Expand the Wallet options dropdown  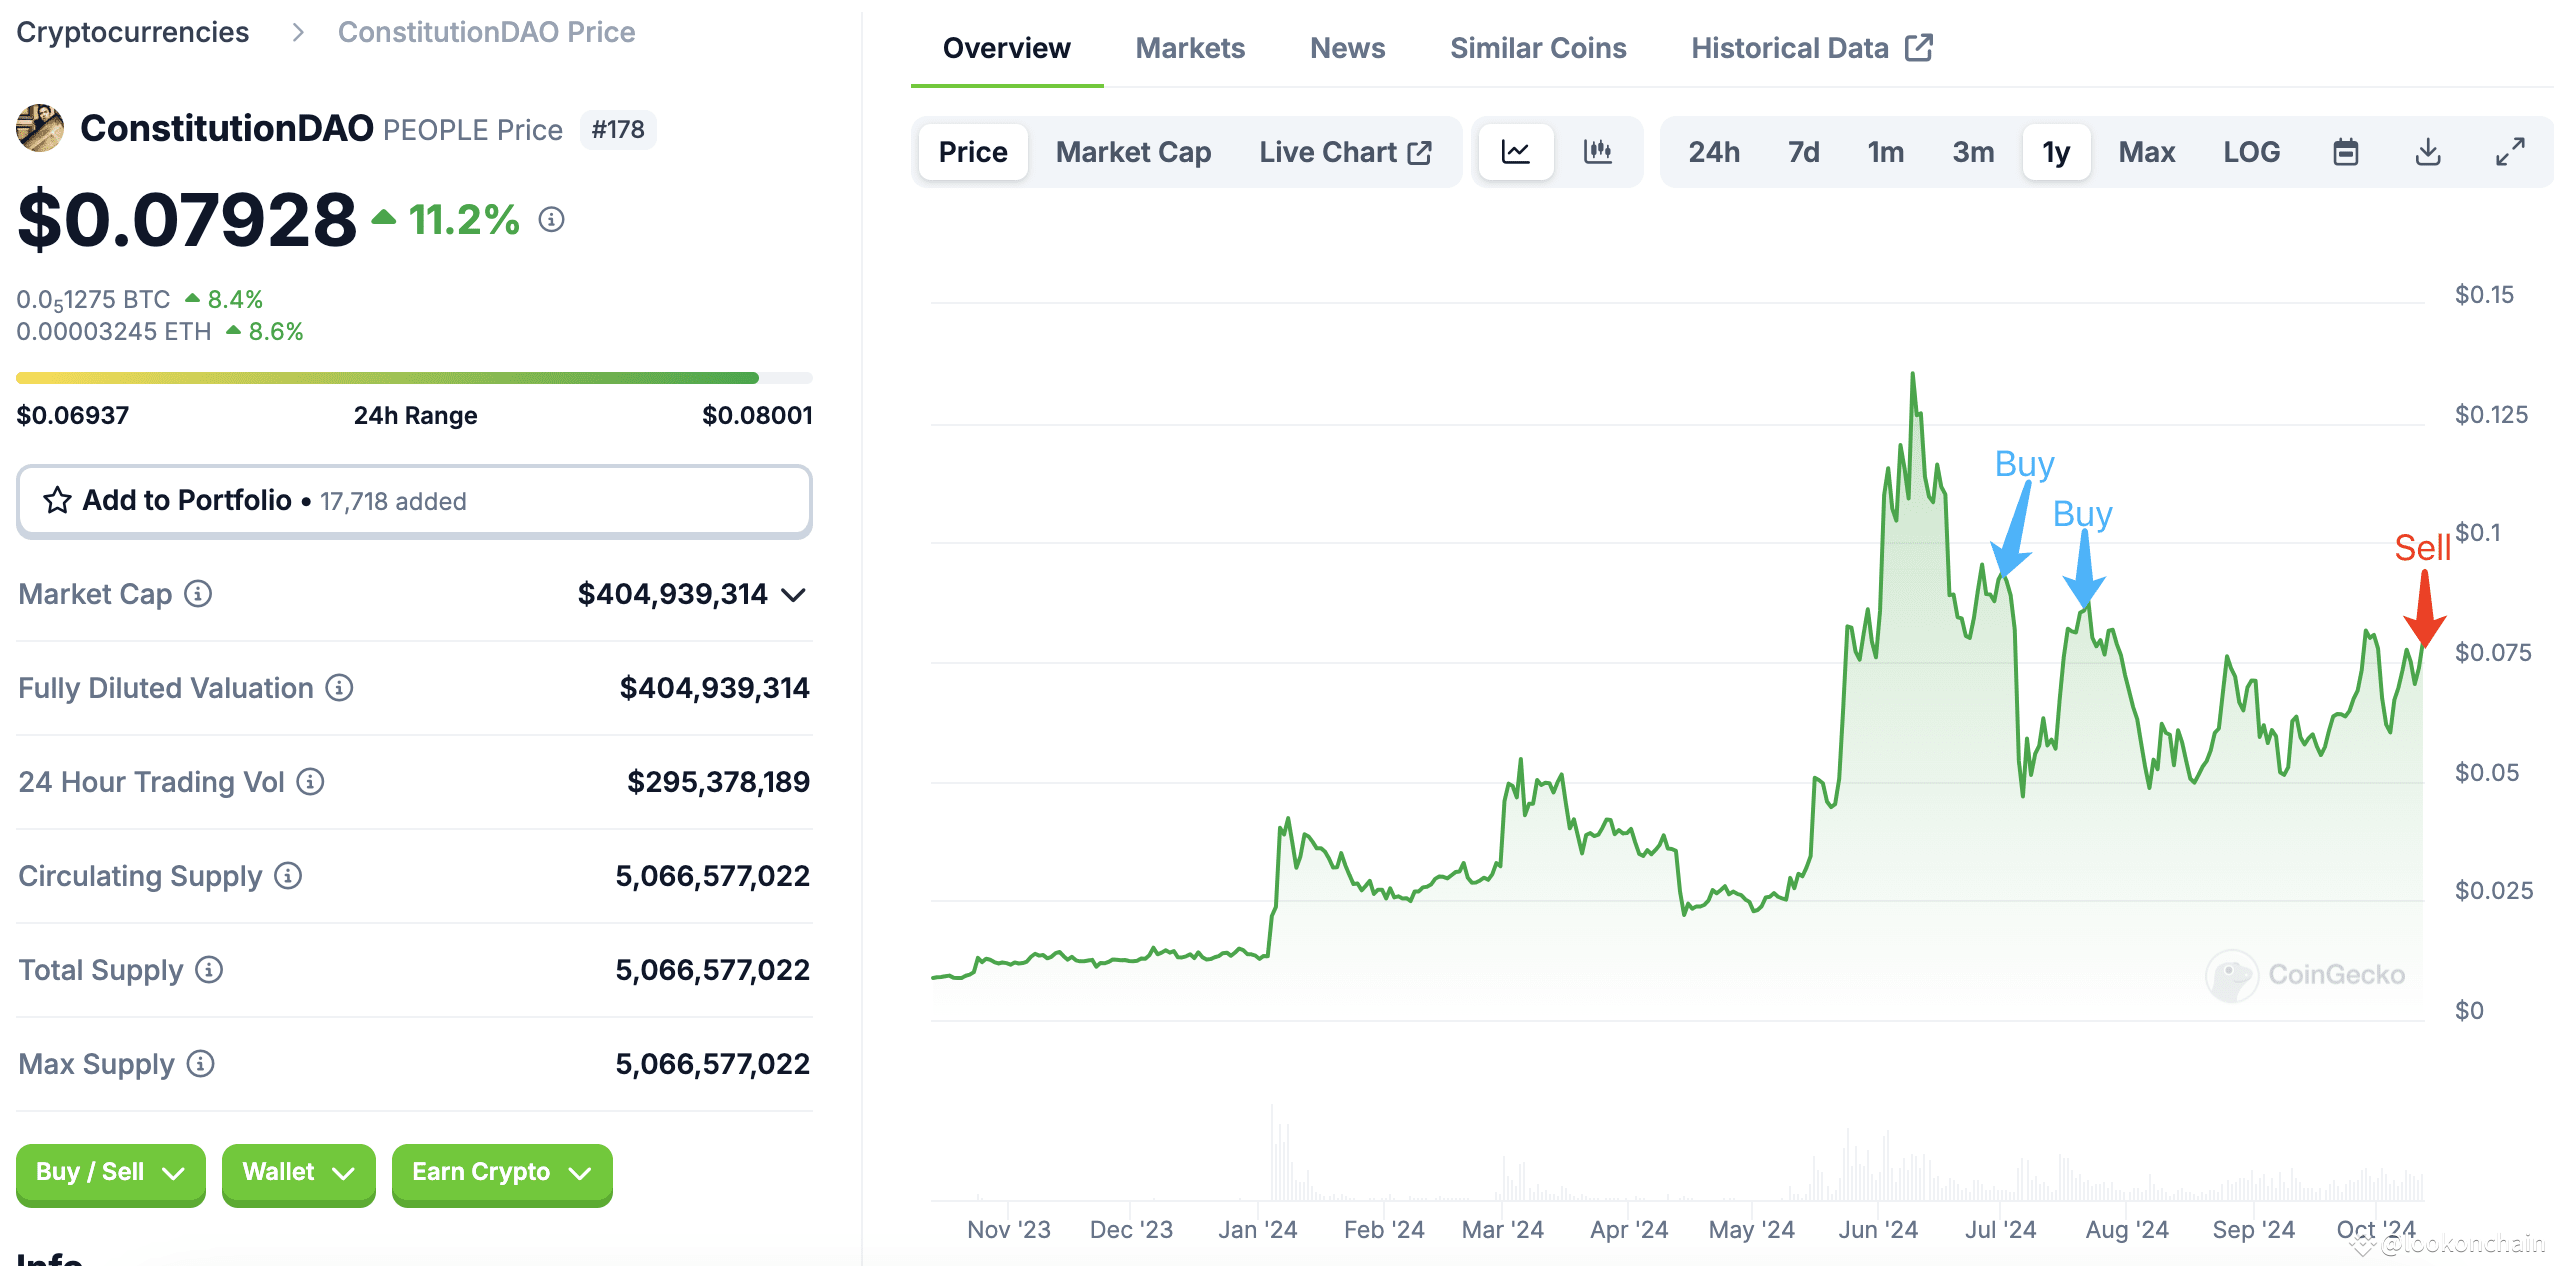click(298, 1172)
